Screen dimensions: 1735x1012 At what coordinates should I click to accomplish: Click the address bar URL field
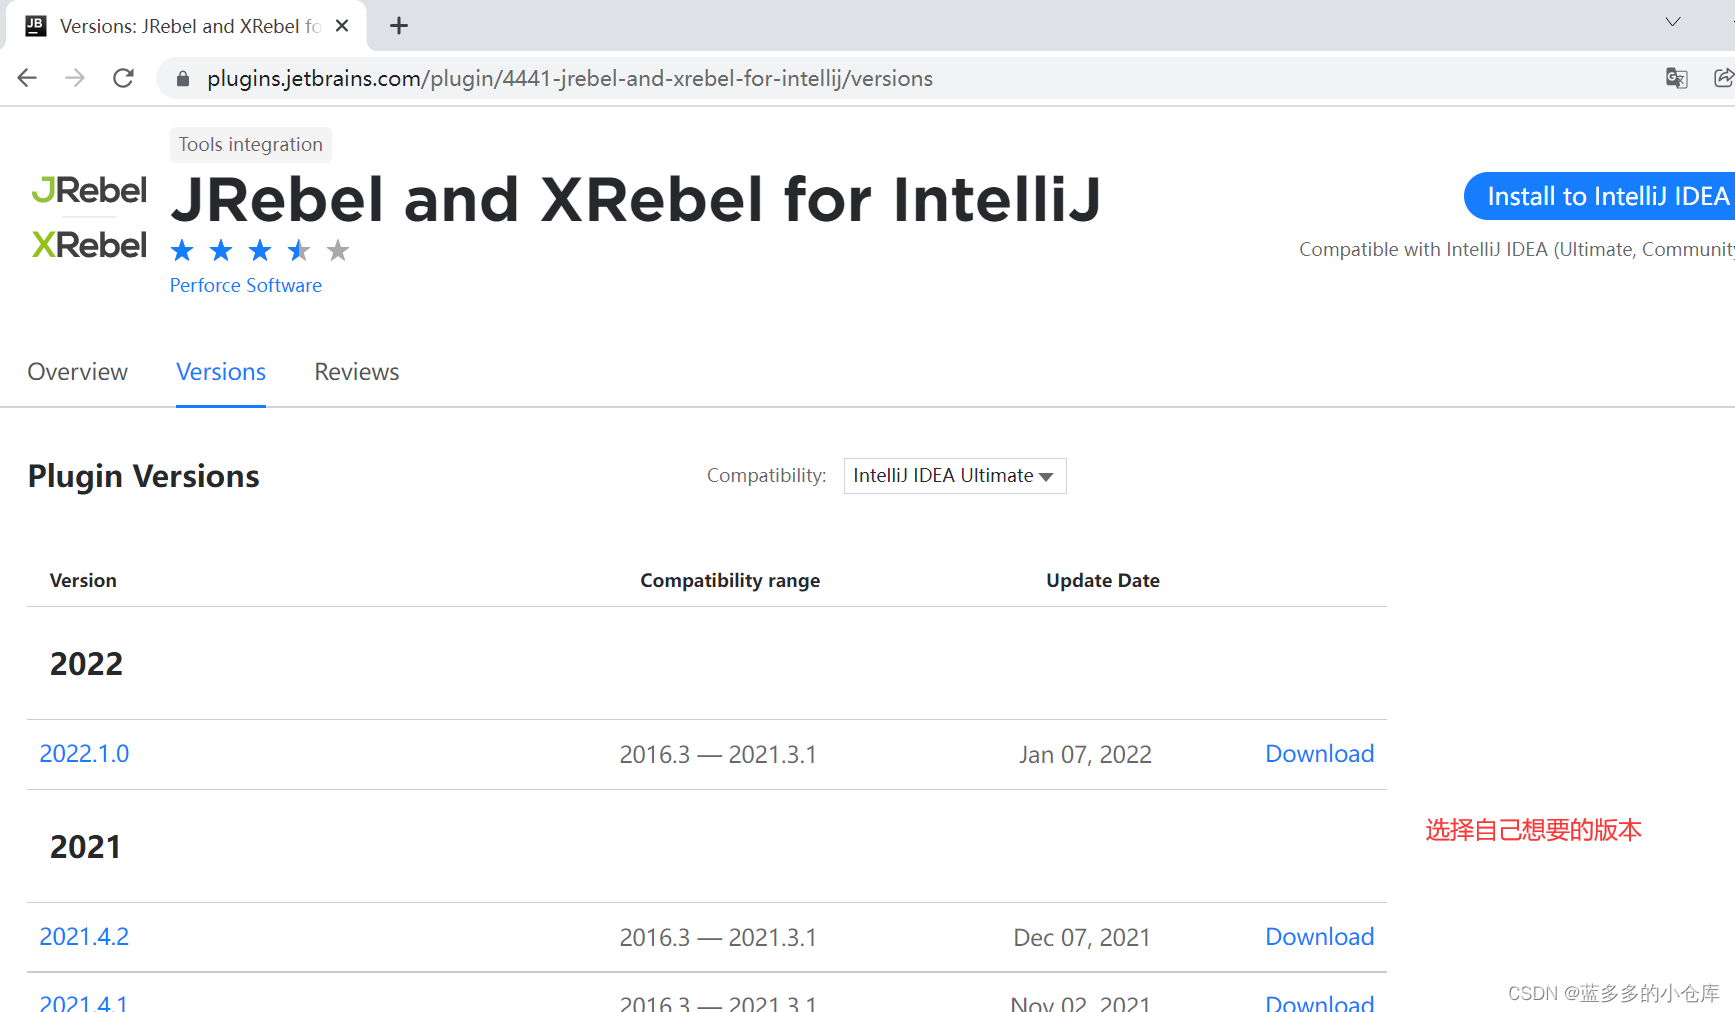(570, 78)
